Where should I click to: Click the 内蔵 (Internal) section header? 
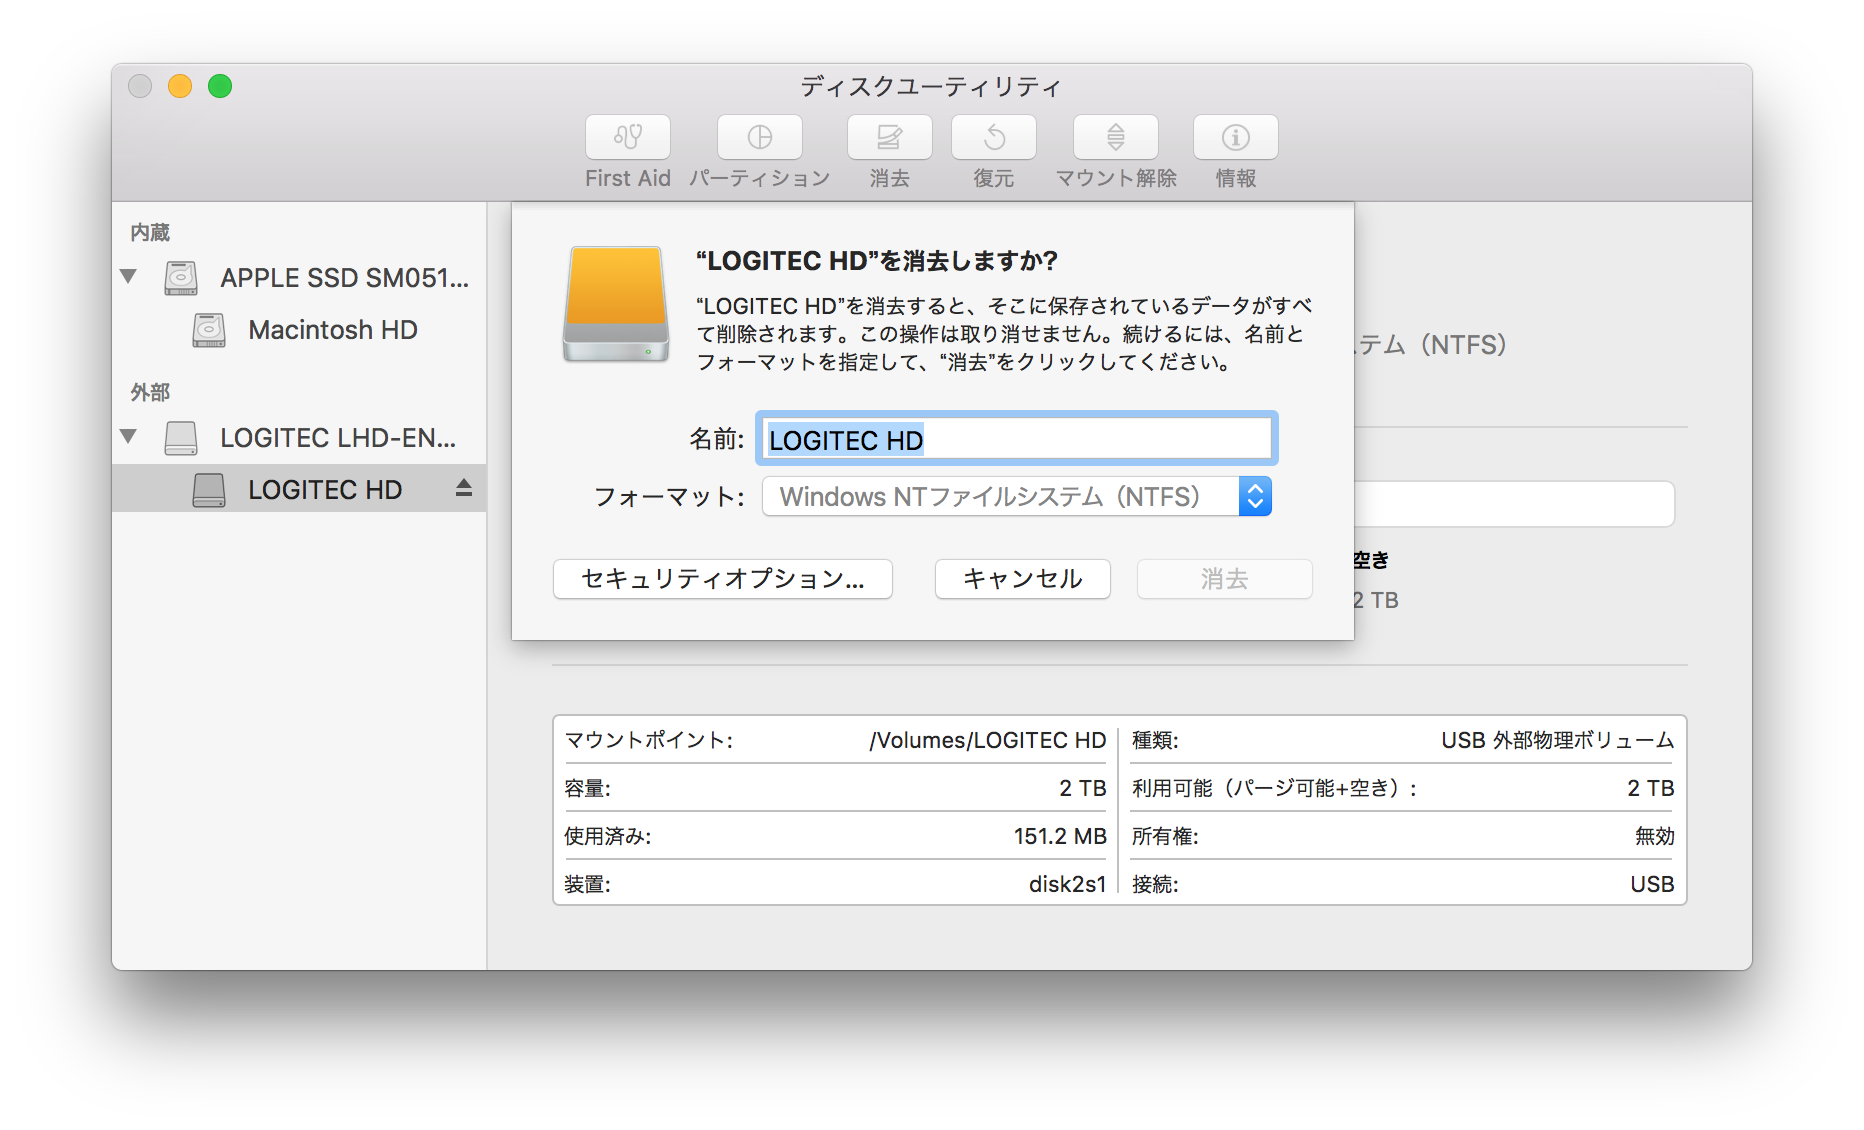[x=150, y=232]
